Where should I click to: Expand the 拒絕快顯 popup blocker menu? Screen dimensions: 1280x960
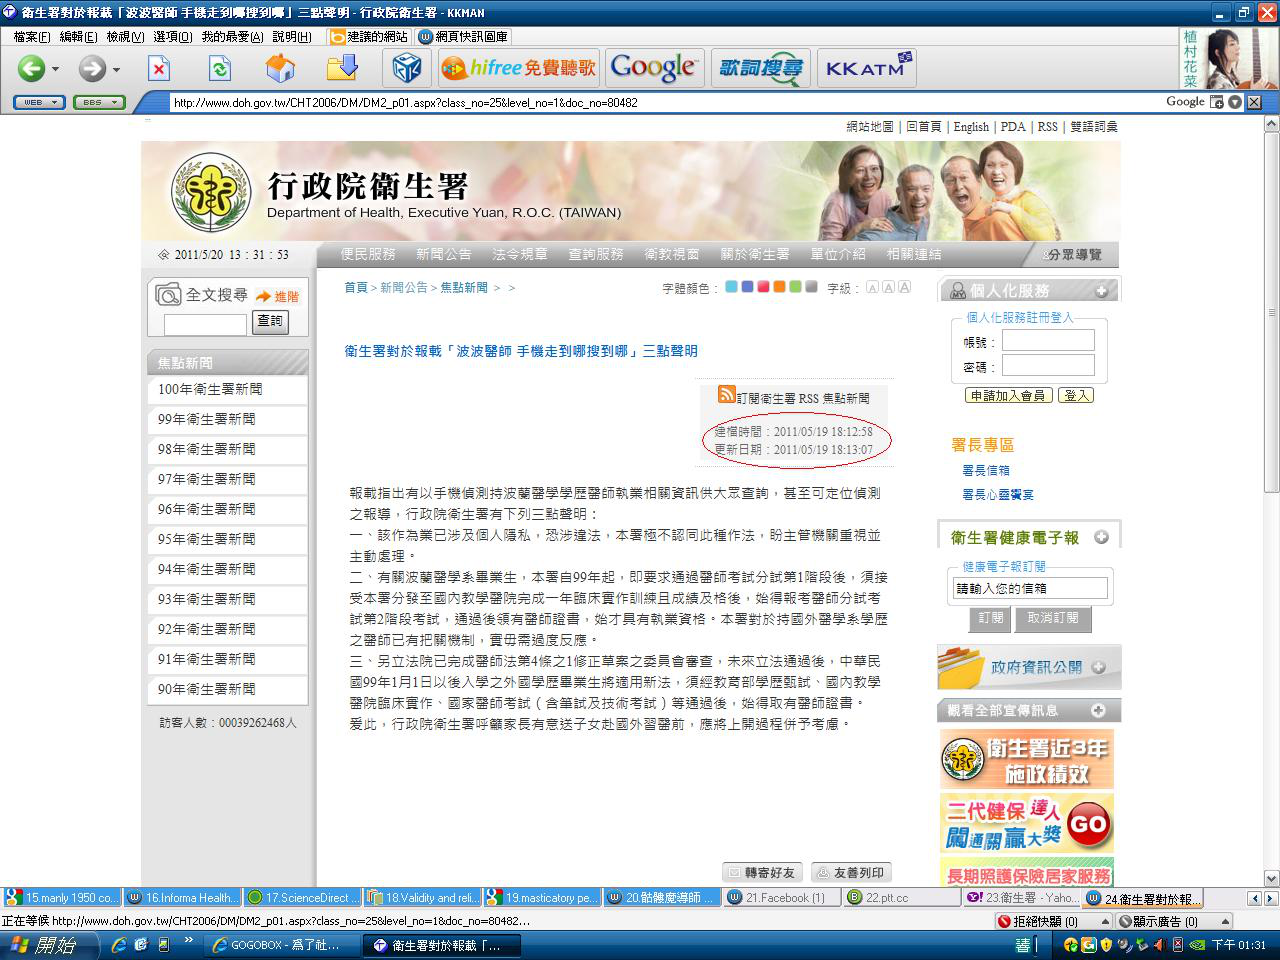coord(1087,921)
